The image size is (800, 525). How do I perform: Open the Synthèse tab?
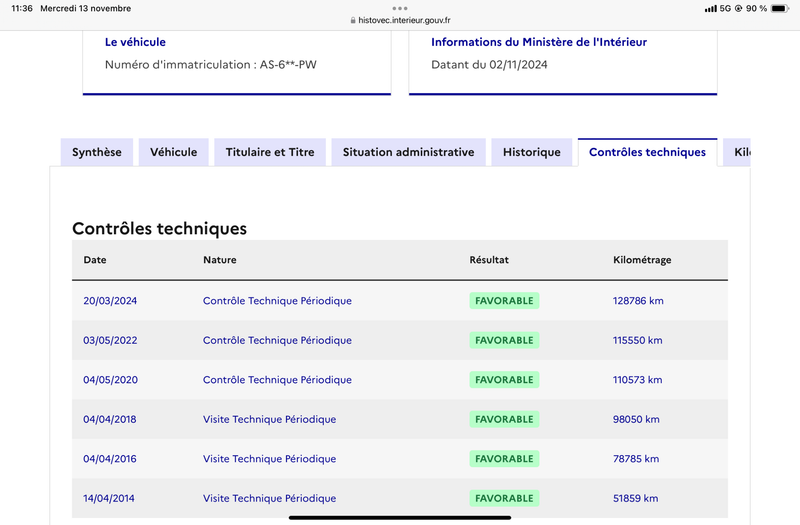[97, 152]
